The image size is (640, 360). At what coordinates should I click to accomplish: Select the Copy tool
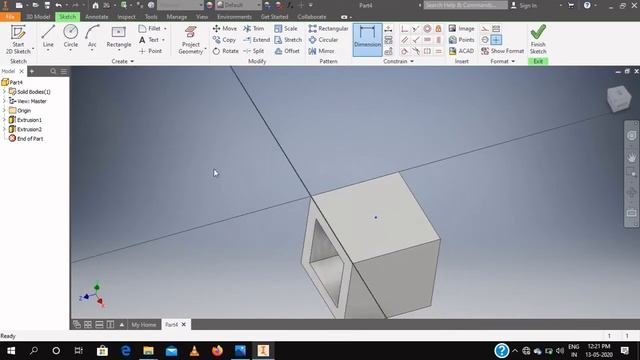[224, 40]
